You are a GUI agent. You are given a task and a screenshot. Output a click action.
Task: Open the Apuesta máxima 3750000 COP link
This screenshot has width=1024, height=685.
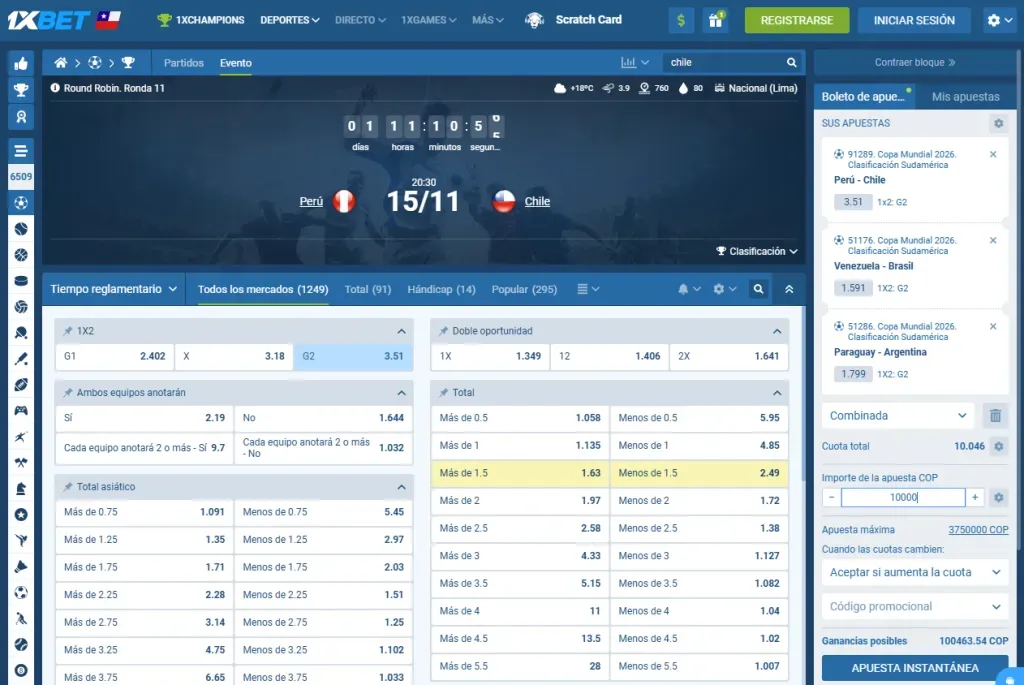[978, 529]
